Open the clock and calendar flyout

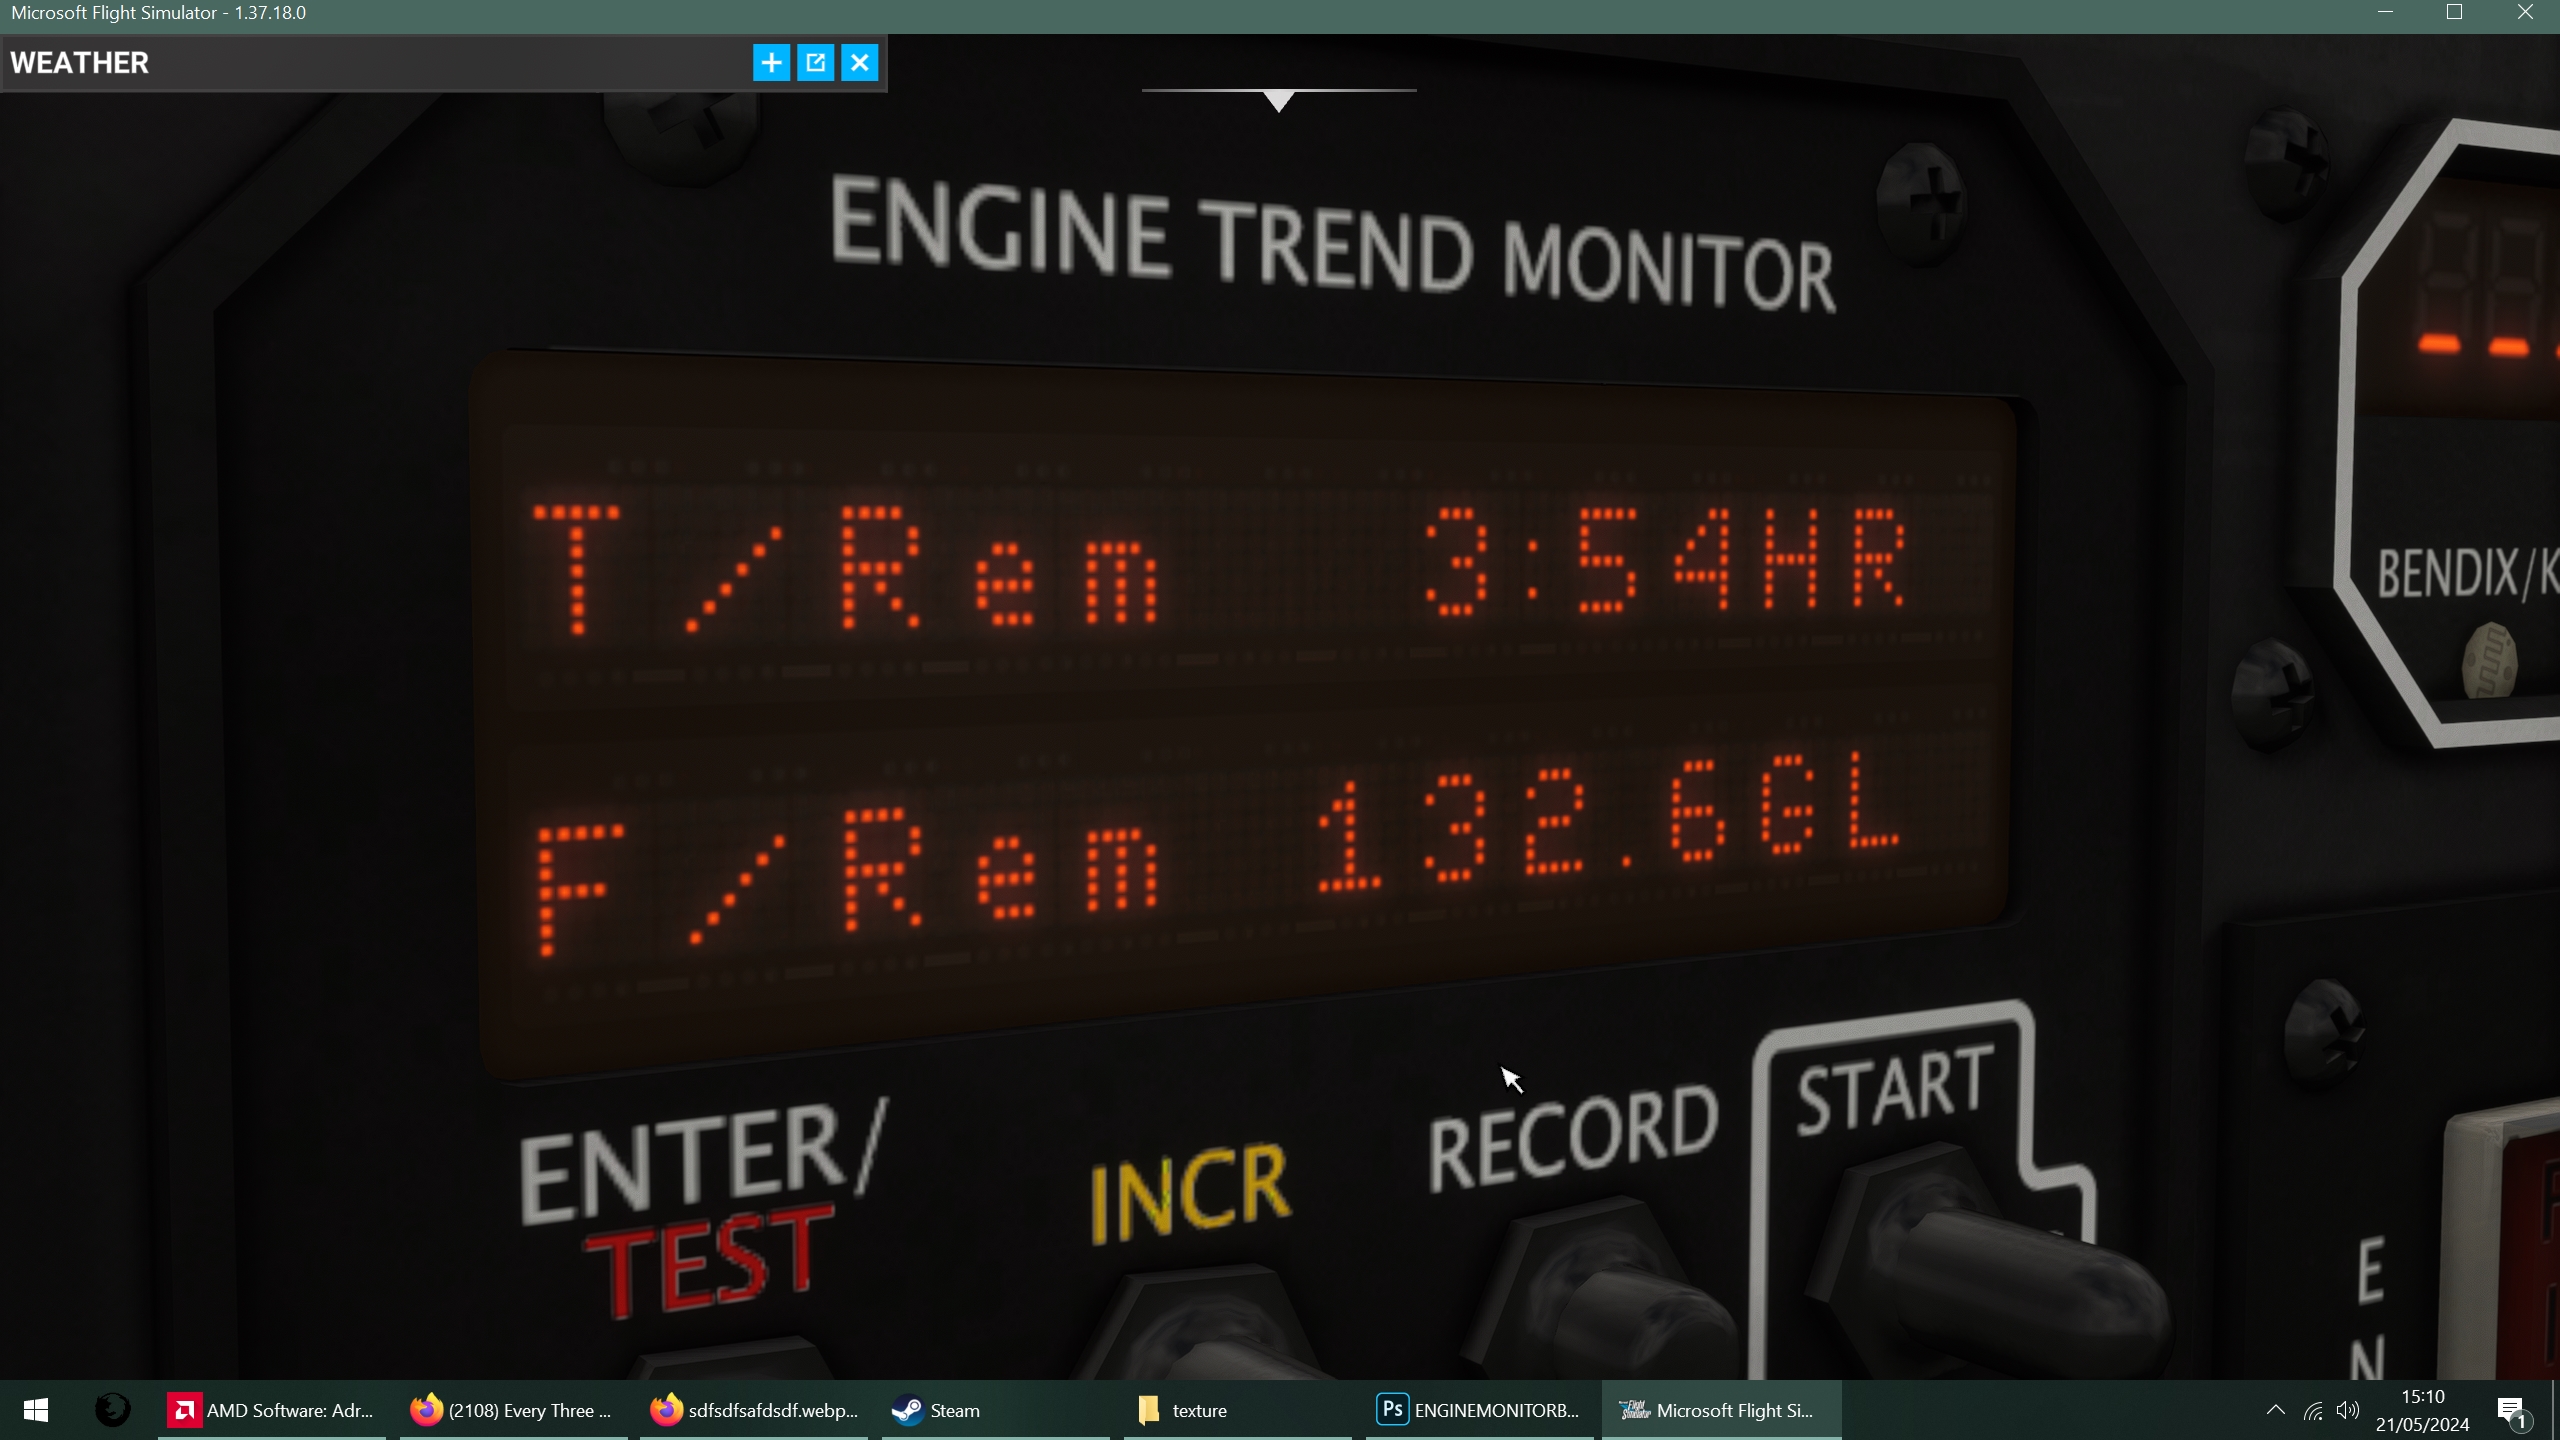[2422, 1410]
